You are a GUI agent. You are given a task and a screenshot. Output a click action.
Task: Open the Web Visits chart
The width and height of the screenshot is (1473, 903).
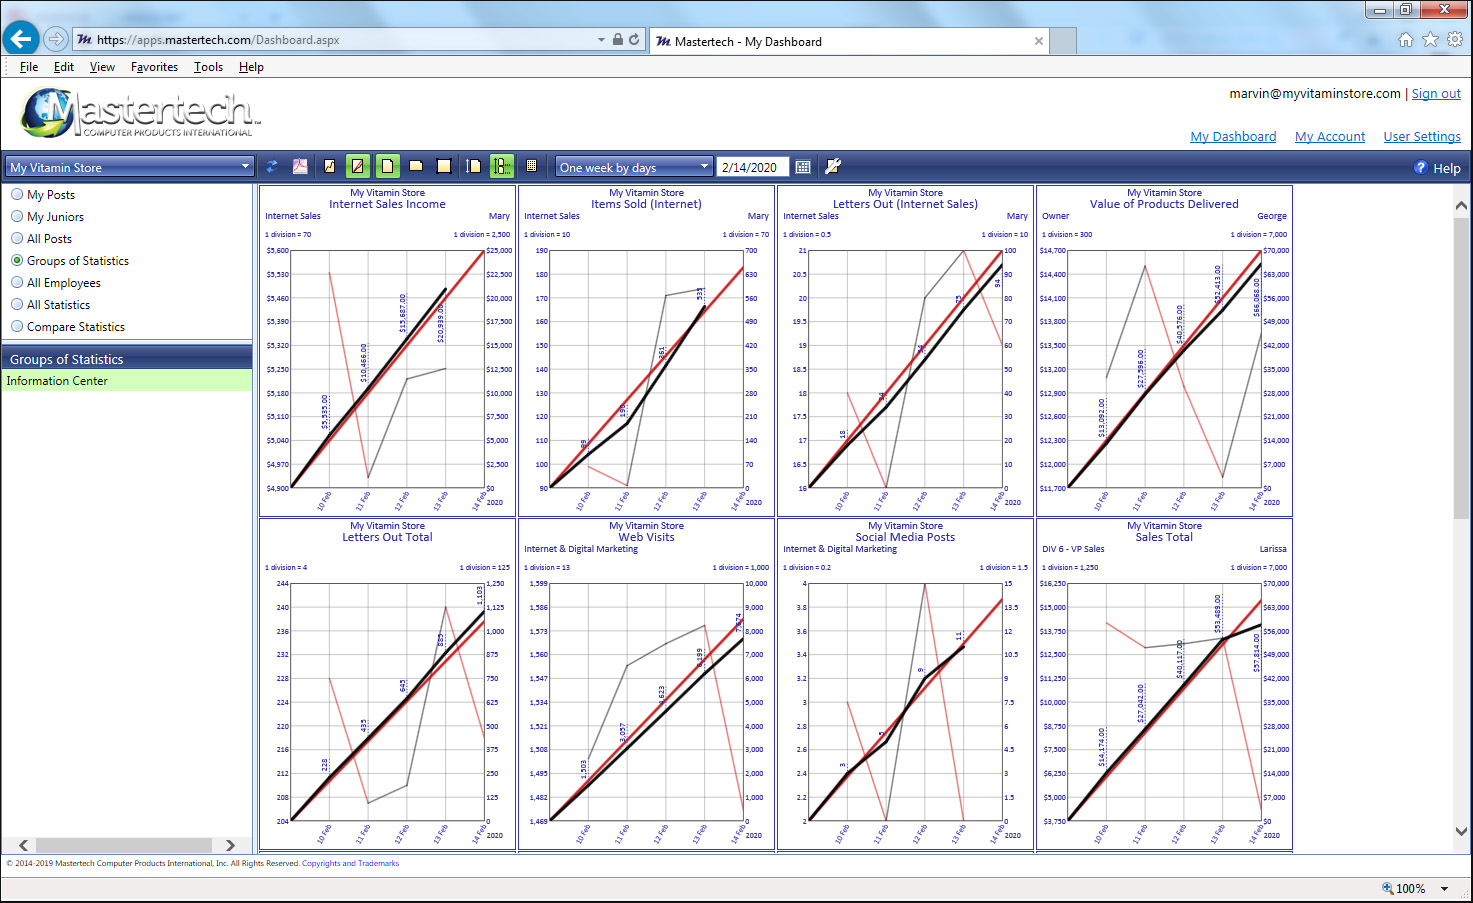tap(646, 683)
